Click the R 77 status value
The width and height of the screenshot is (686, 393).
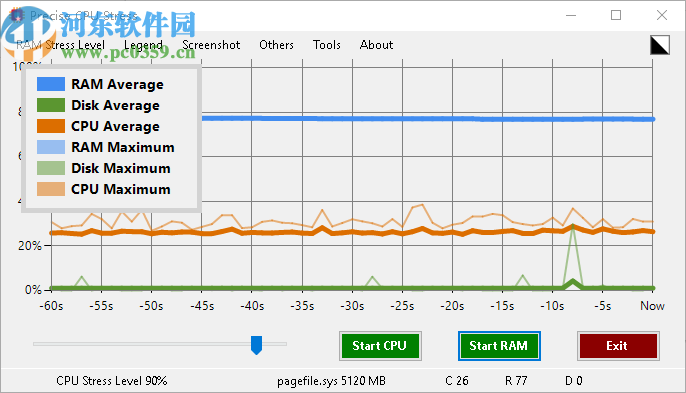pos(516,381)
